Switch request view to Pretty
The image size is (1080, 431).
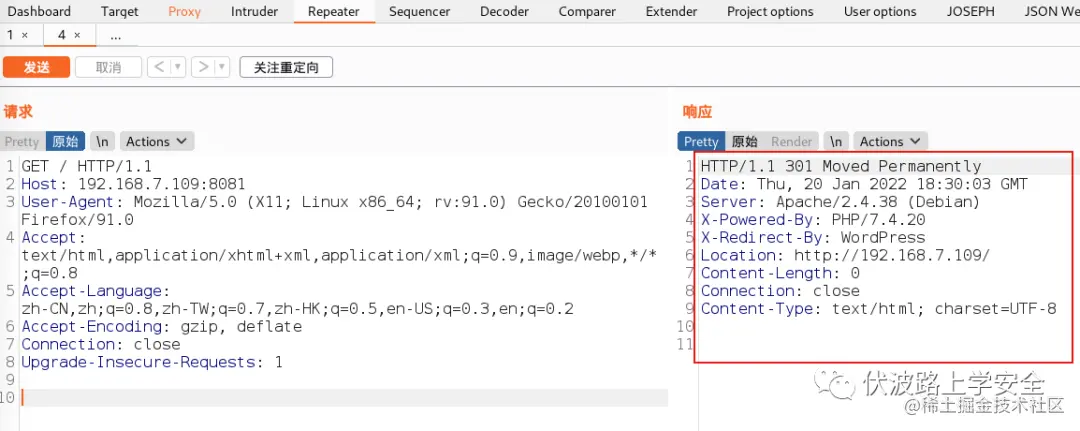point(22,141)
